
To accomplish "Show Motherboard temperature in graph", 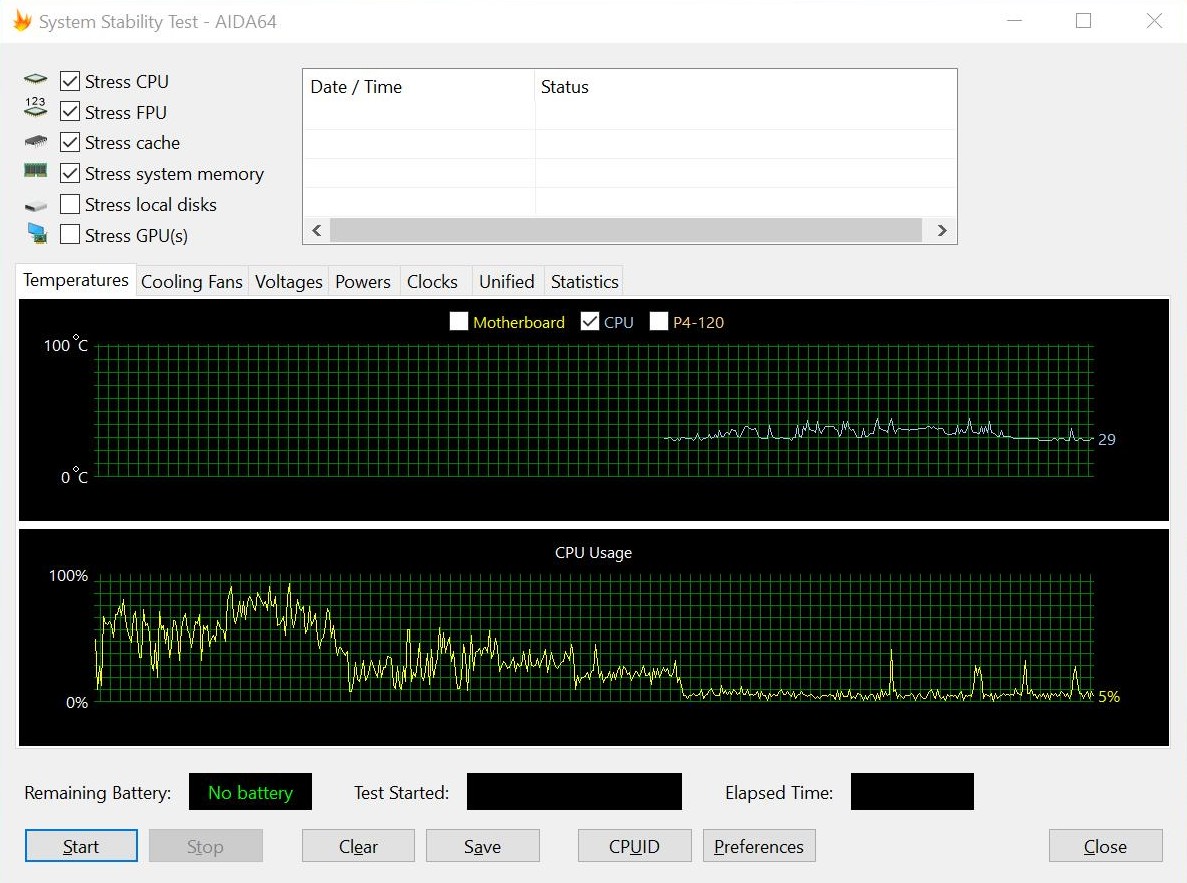I will [x=459, y=321].
